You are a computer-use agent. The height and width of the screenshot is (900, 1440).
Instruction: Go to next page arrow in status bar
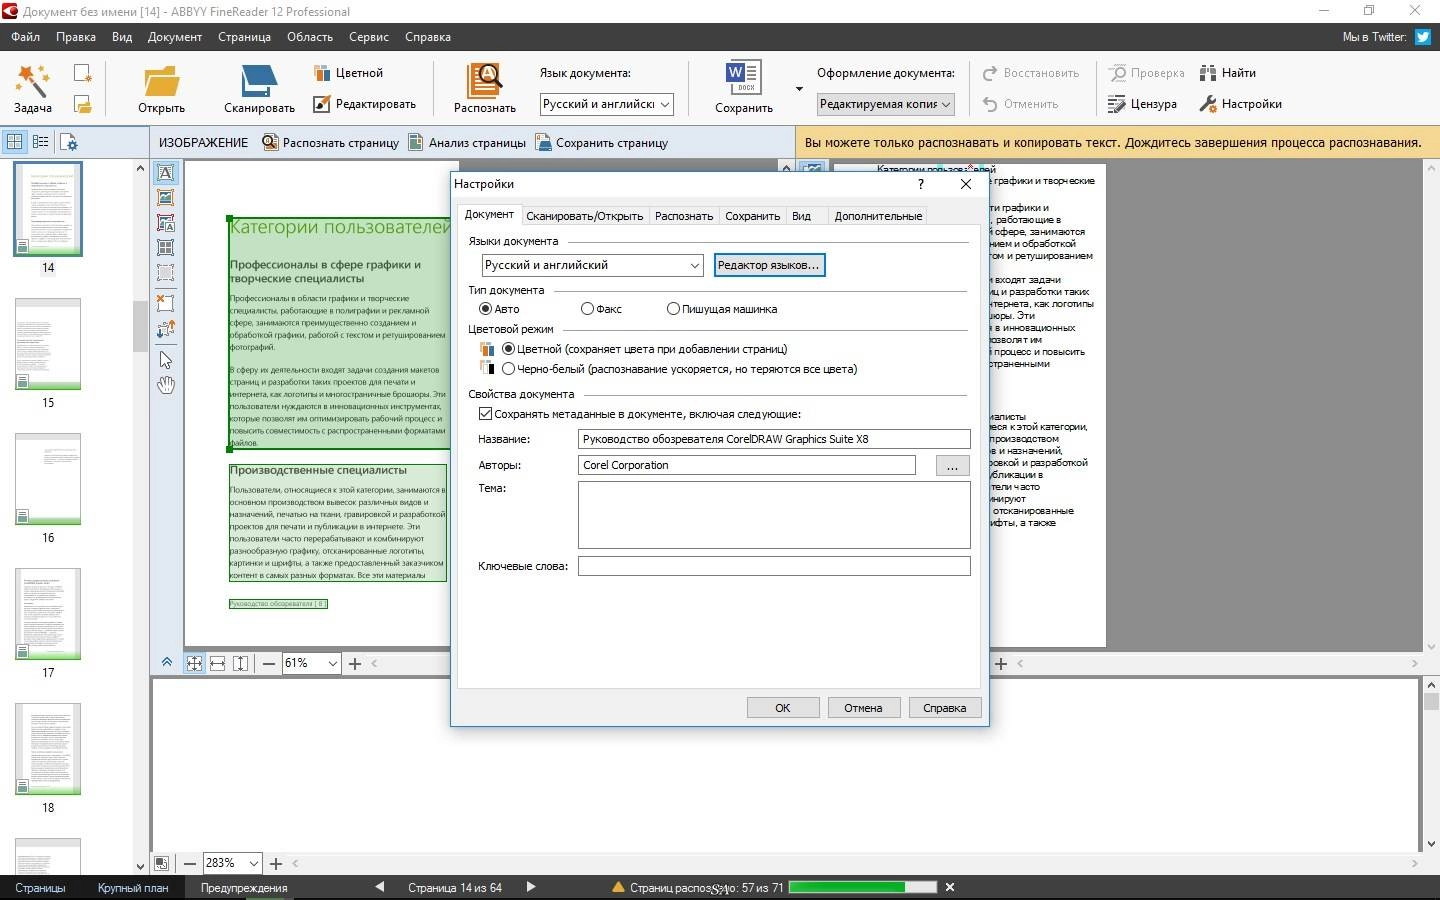pos(531,886)
